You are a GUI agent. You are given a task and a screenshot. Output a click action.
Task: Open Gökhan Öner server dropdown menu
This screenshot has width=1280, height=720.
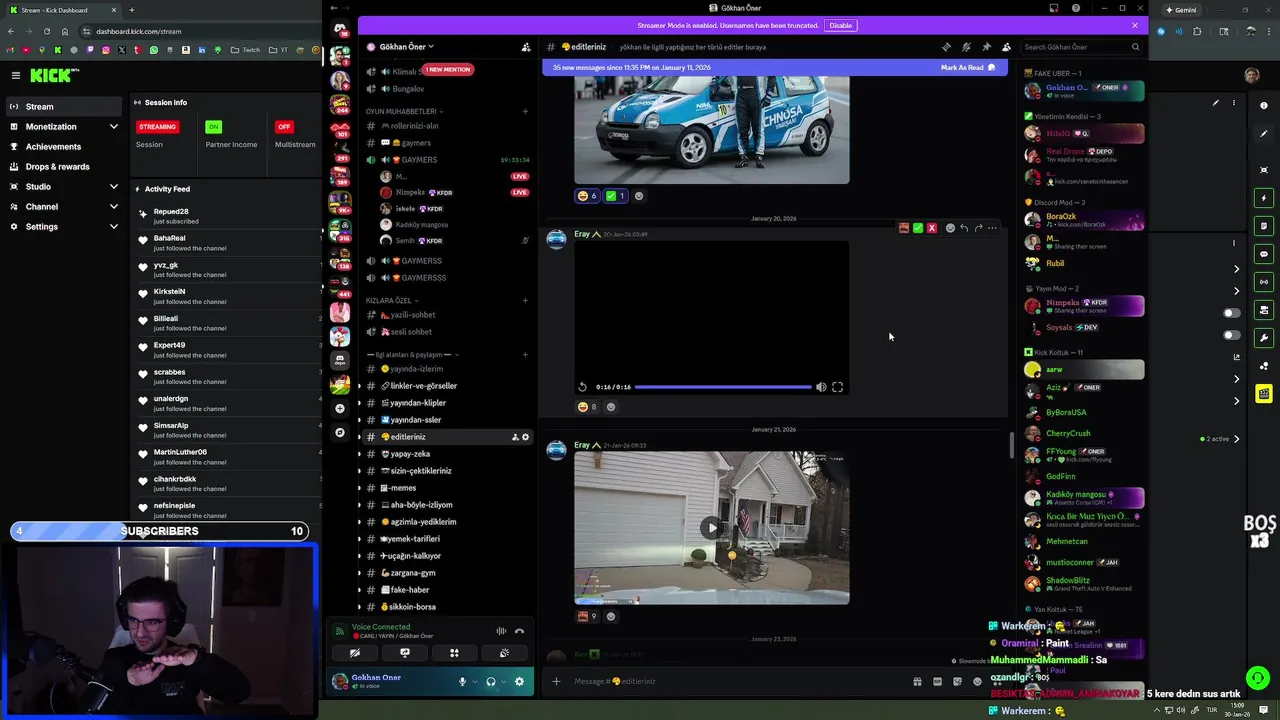point(406,47)
